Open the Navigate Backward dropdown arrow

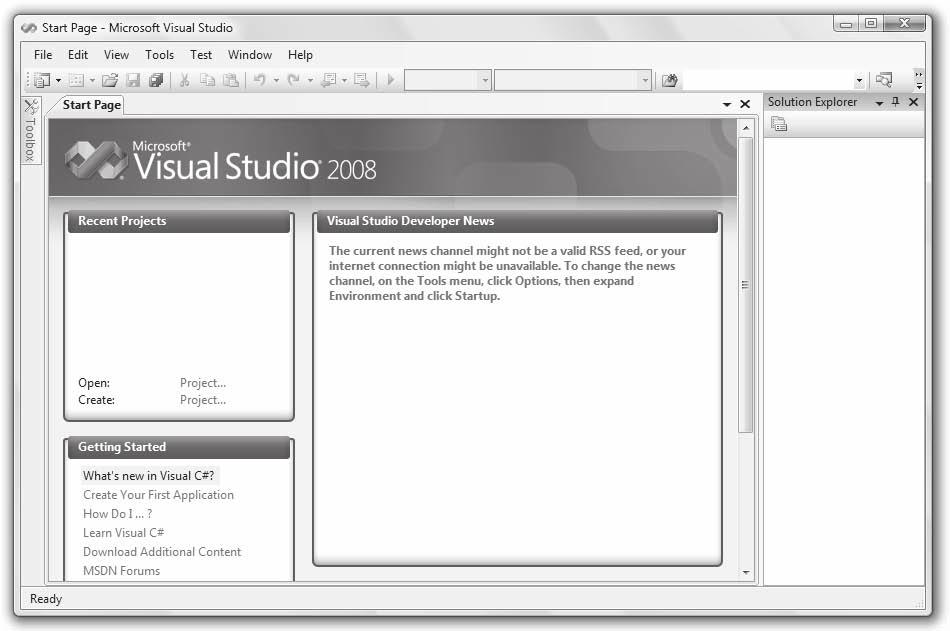[344, 80]
